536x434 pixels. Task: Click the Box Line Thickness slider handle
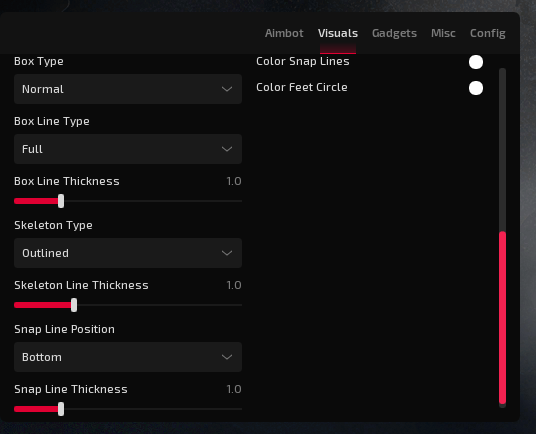pos(61,201)
